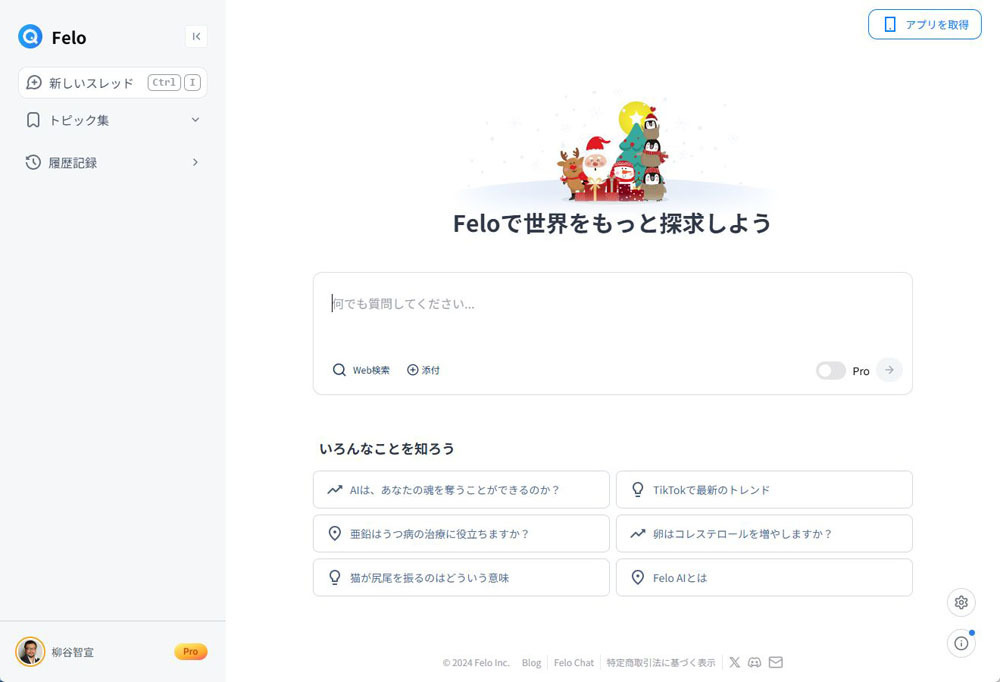Expand the トピック集 chevron

[x=195, y=120]
